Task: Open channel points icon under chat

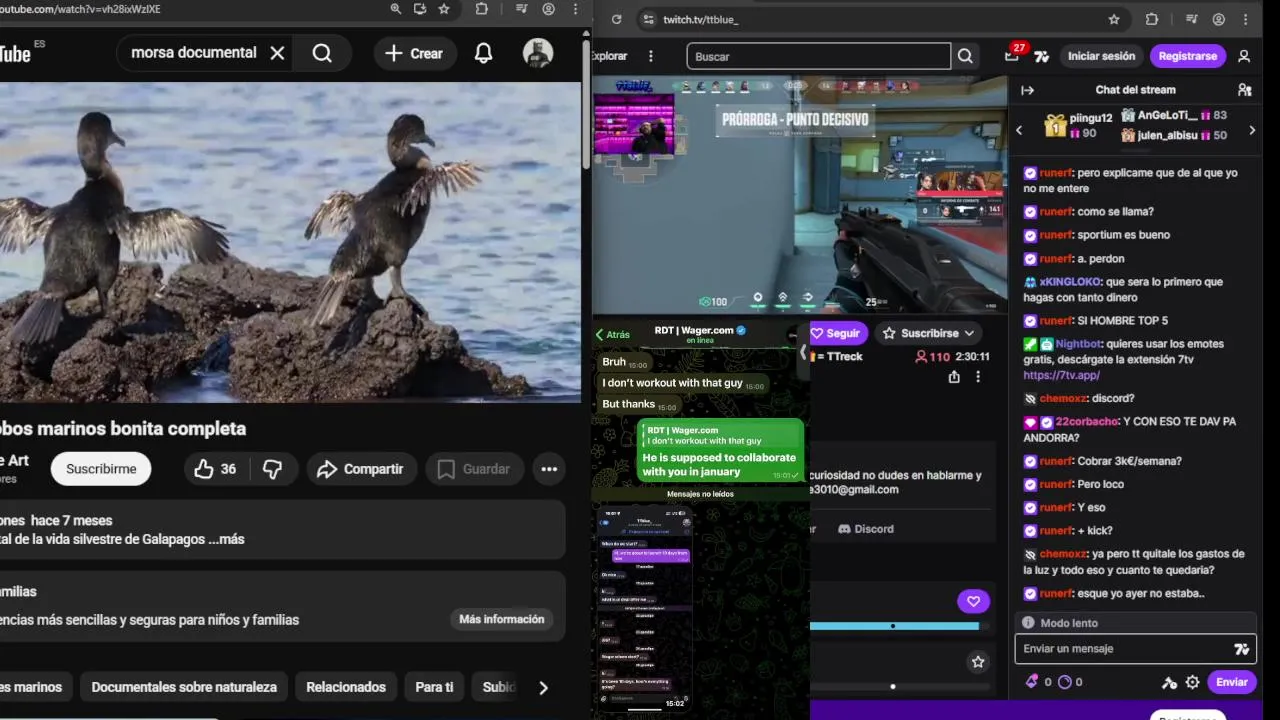Action: coord(1064,682)
